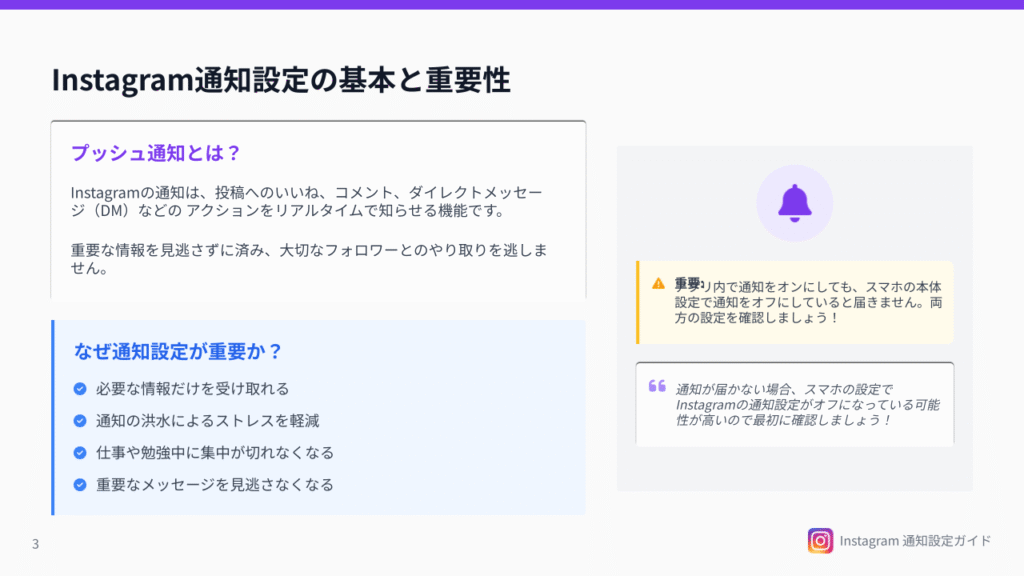The height and width of the screenshot is (576, 1024).
Task: Click the Instagram 通知設定ガイド footer text
Action: pos(915,541)
